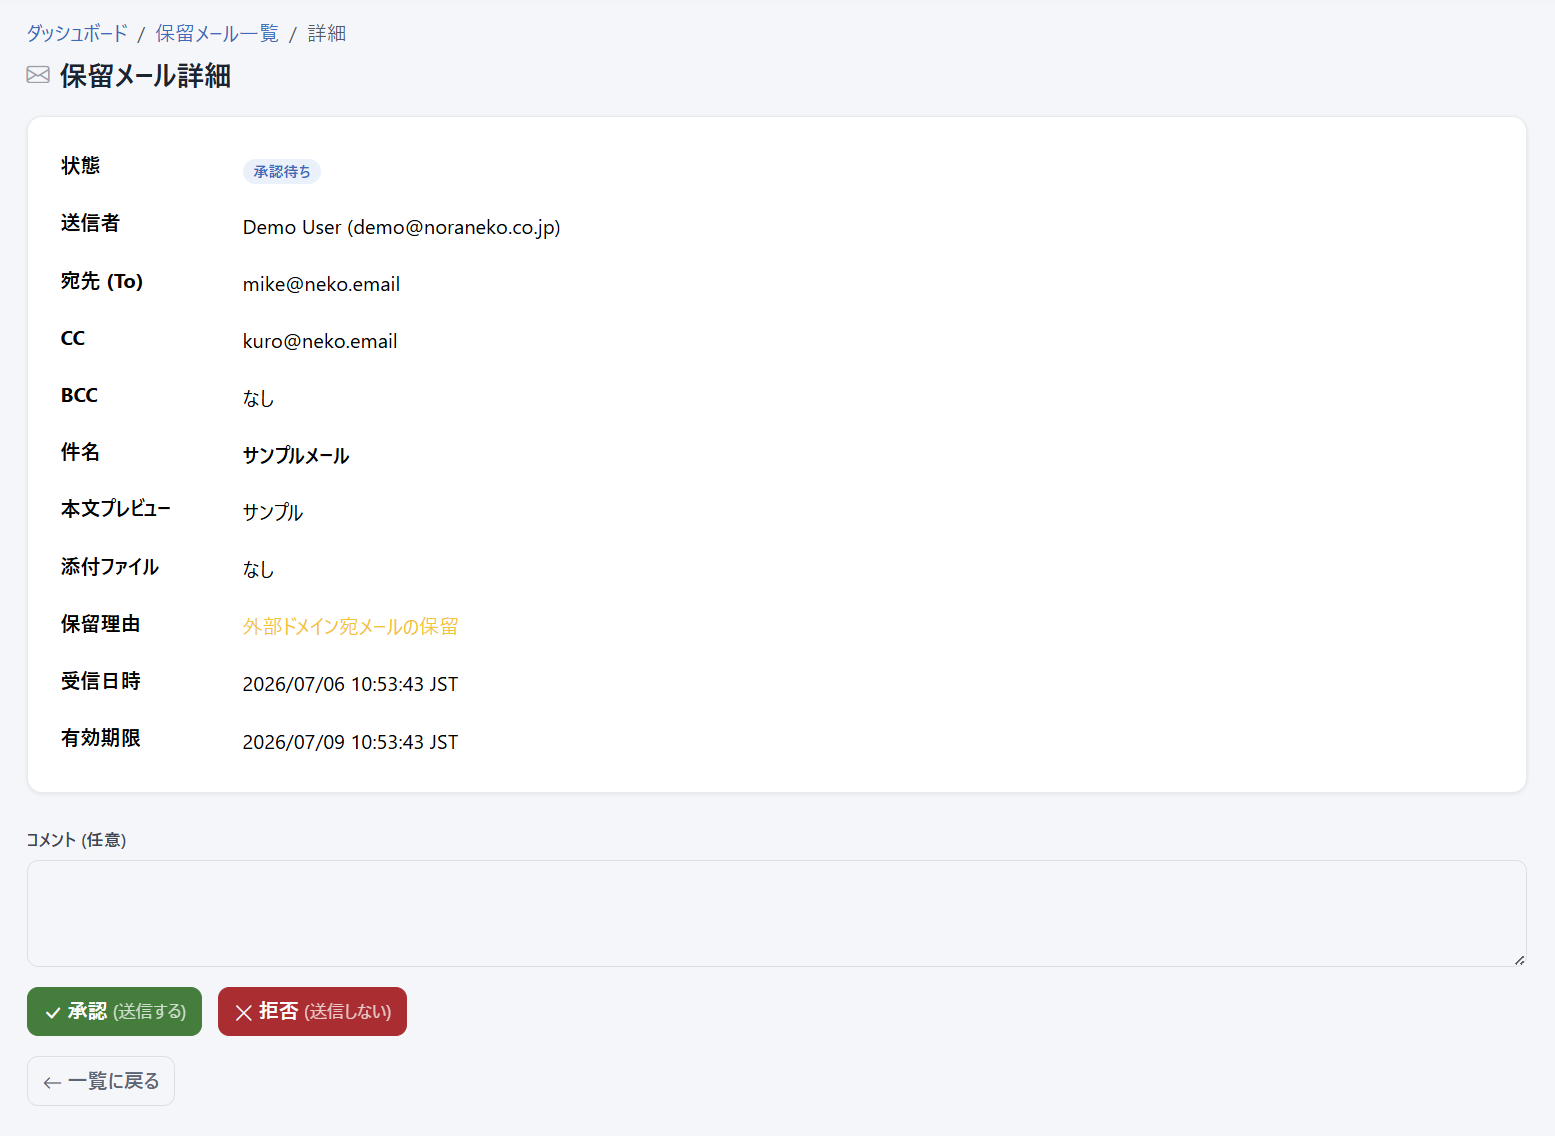
Task: Click the 宛先 (To) field label
Action: [102, 281]
